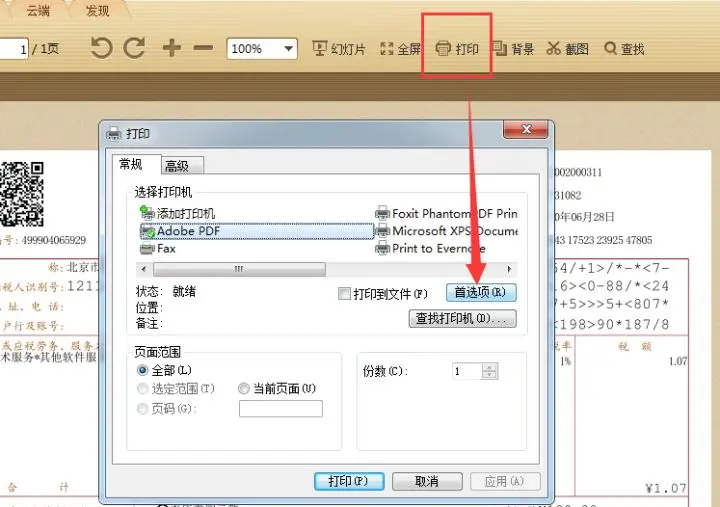
Task: Open the 查找 search tool
Action: [x=624, y=48]
